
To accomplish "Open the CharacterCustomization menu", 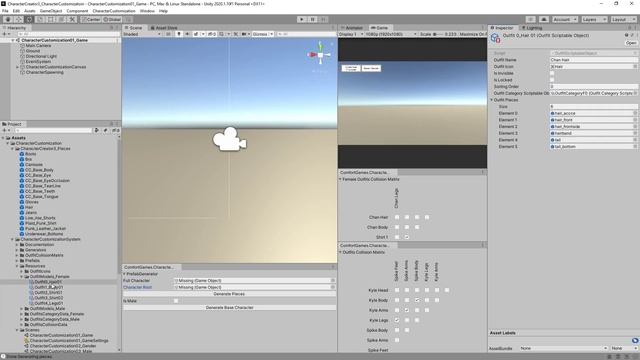I will click(x=114, y=11).
